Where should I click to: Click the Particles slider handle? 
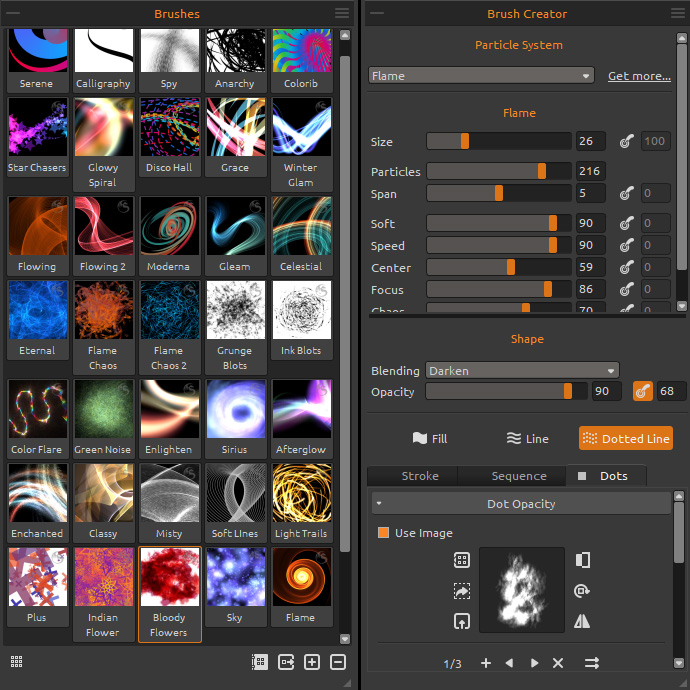[x=542, y=172]
